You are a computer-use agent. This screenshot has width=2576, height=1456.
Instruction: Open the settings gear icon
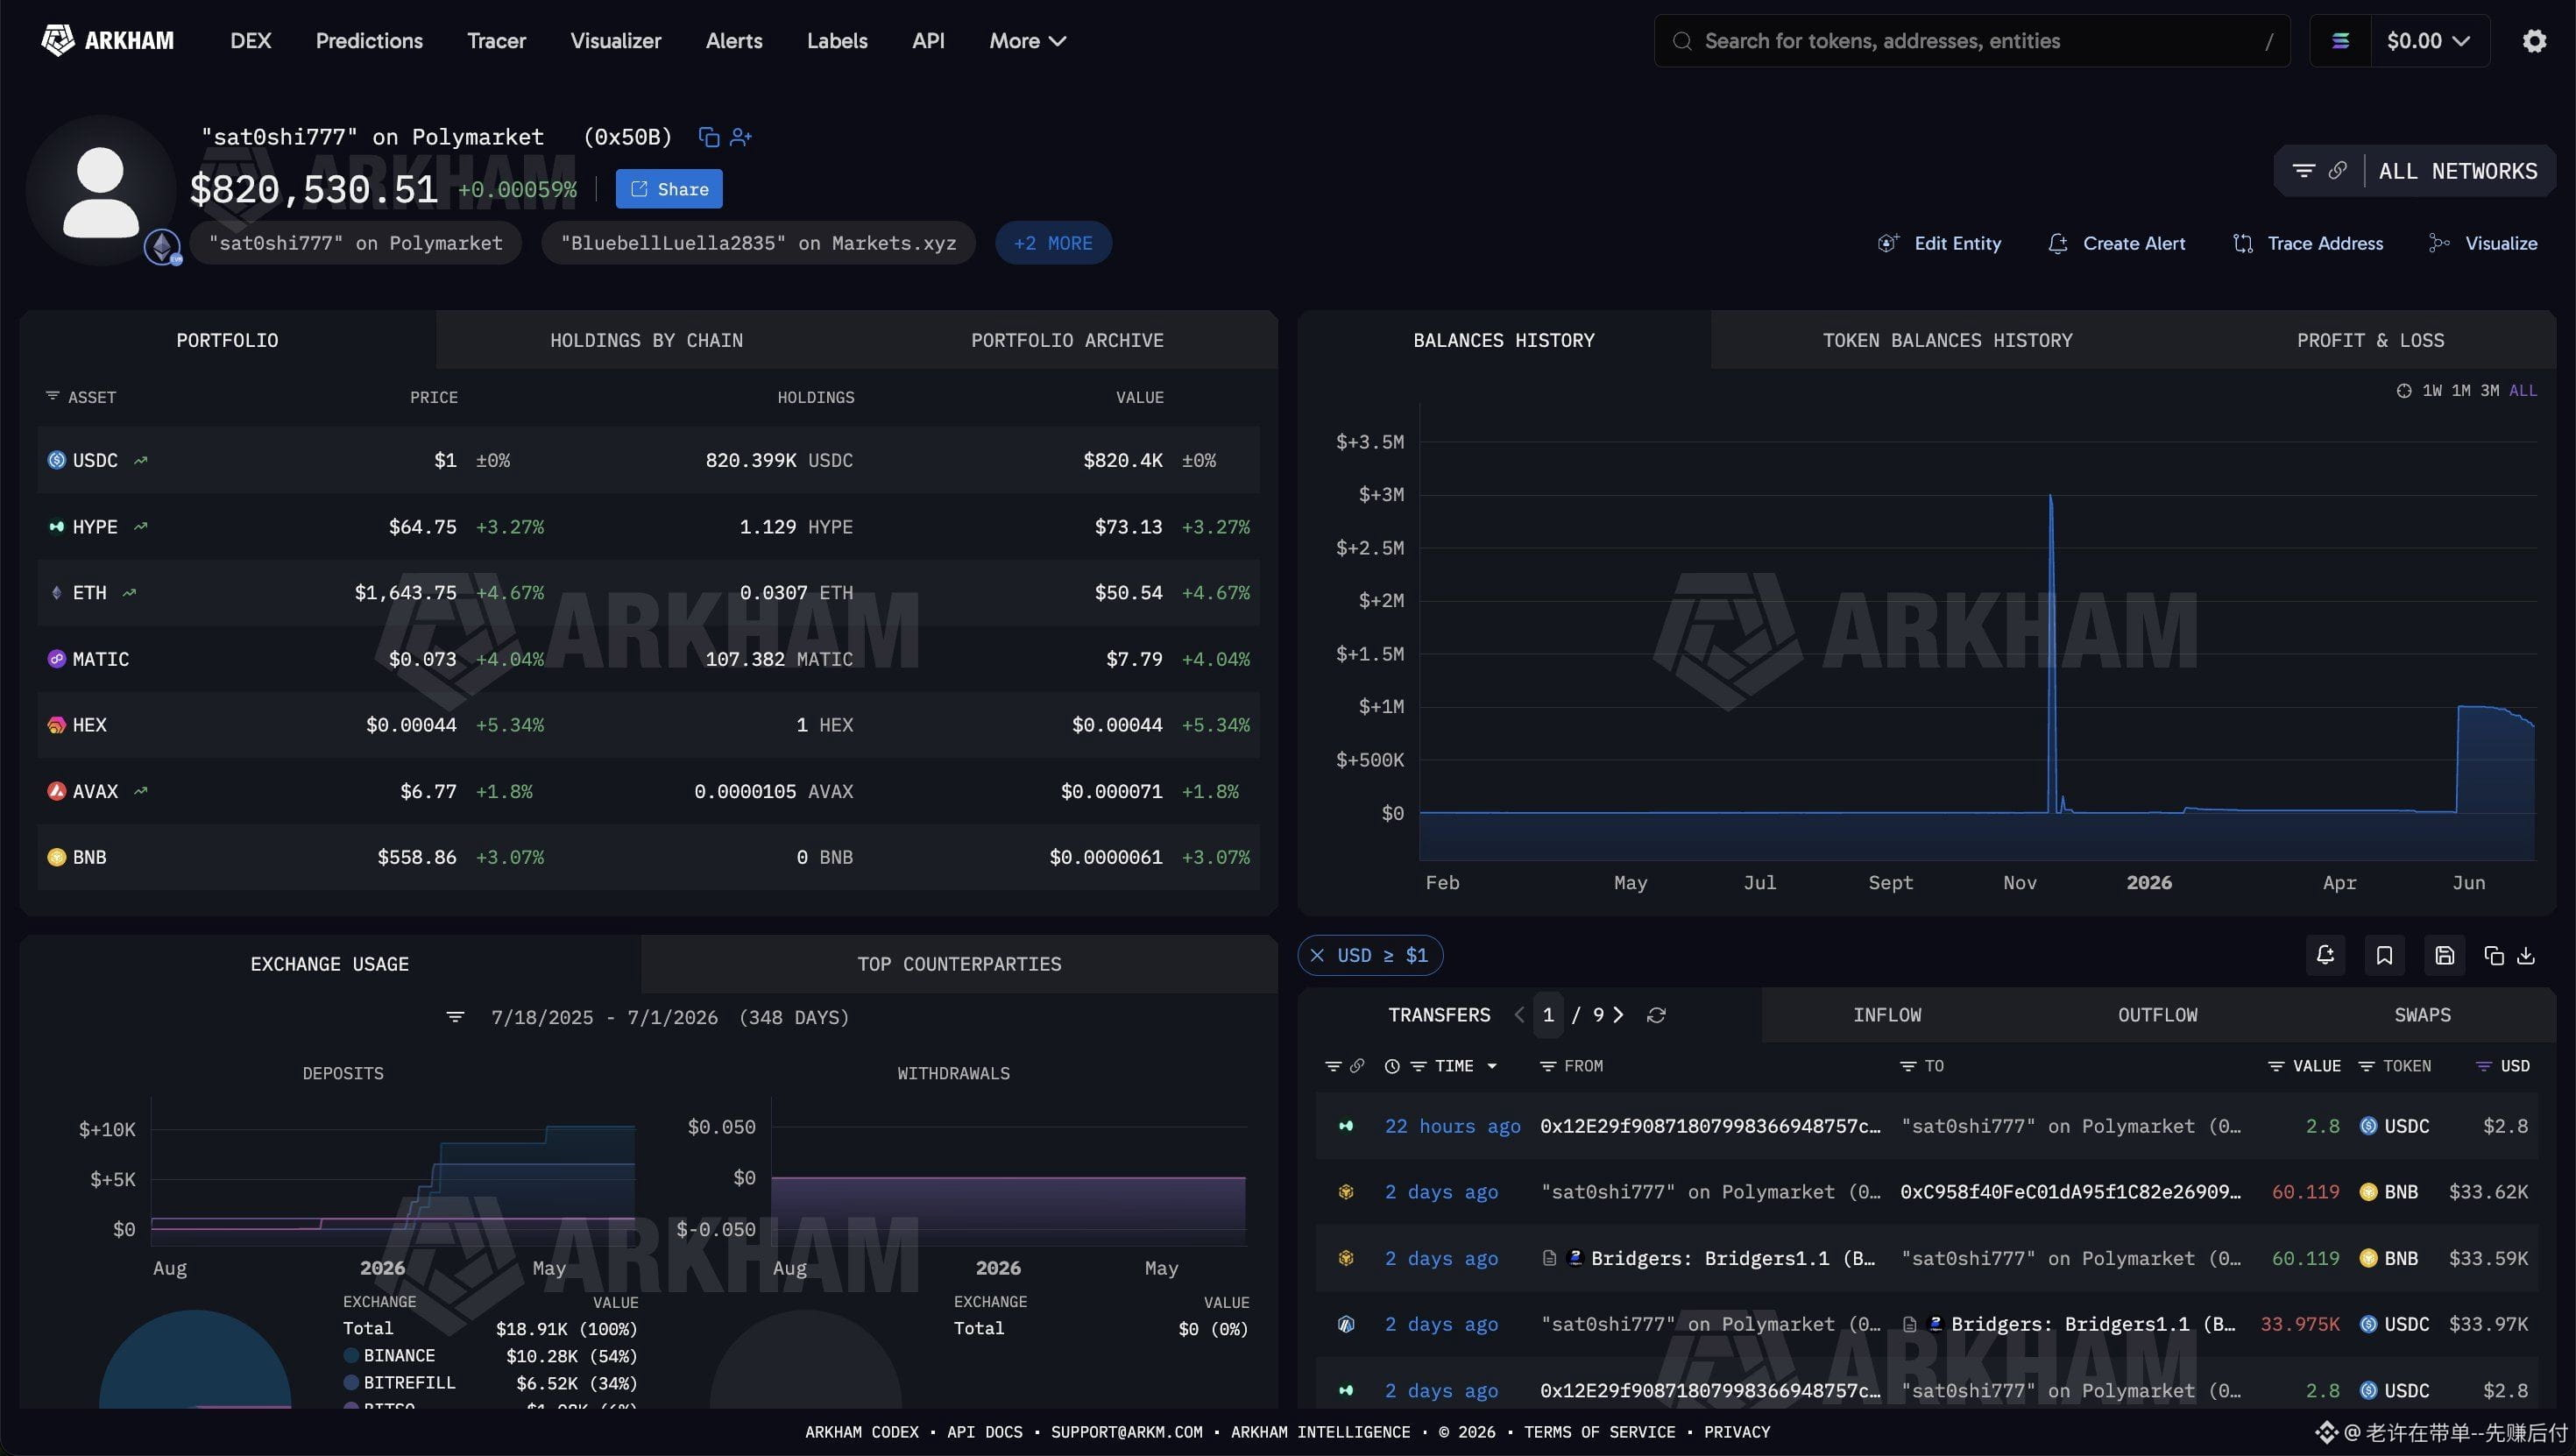(2534, 41)
